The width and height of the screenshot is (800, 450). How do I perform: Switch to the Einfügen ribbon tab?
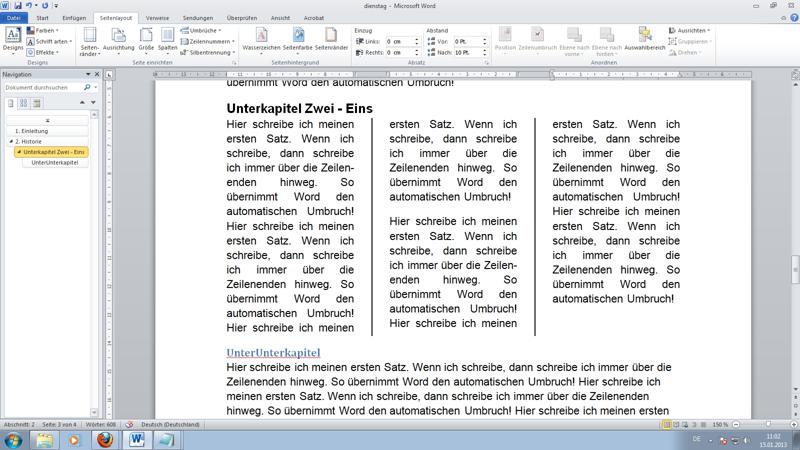coord(74,18)
